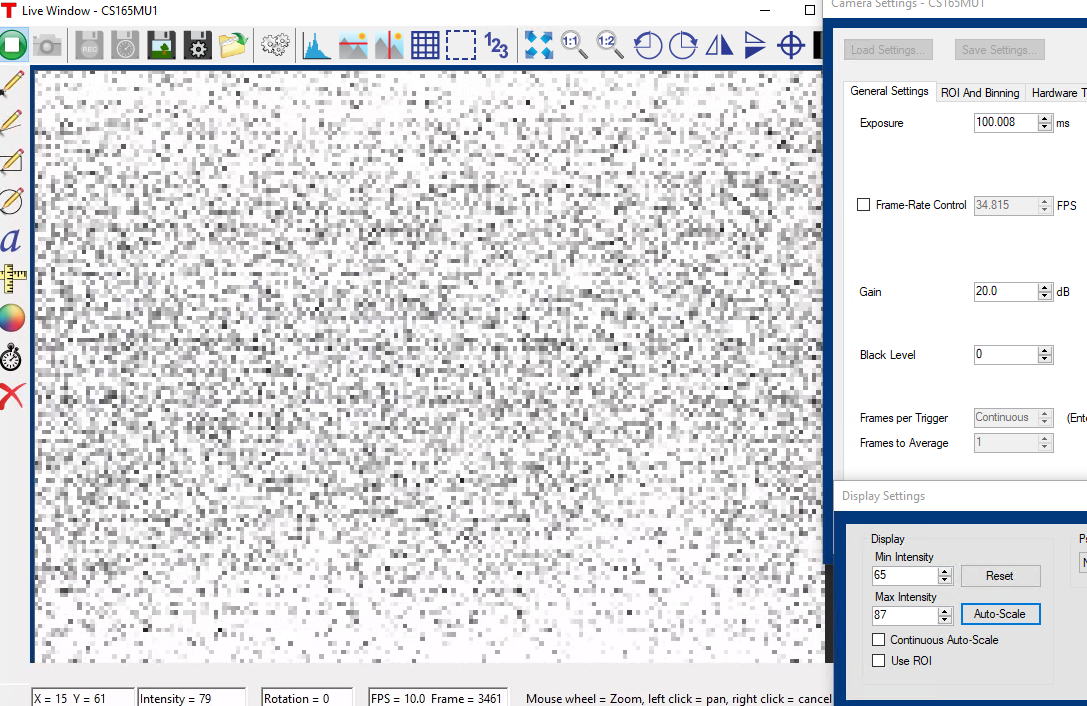Click the Frames per Trigger Continuous field
Viewport: 1087px width, 706px height.
1005,417
